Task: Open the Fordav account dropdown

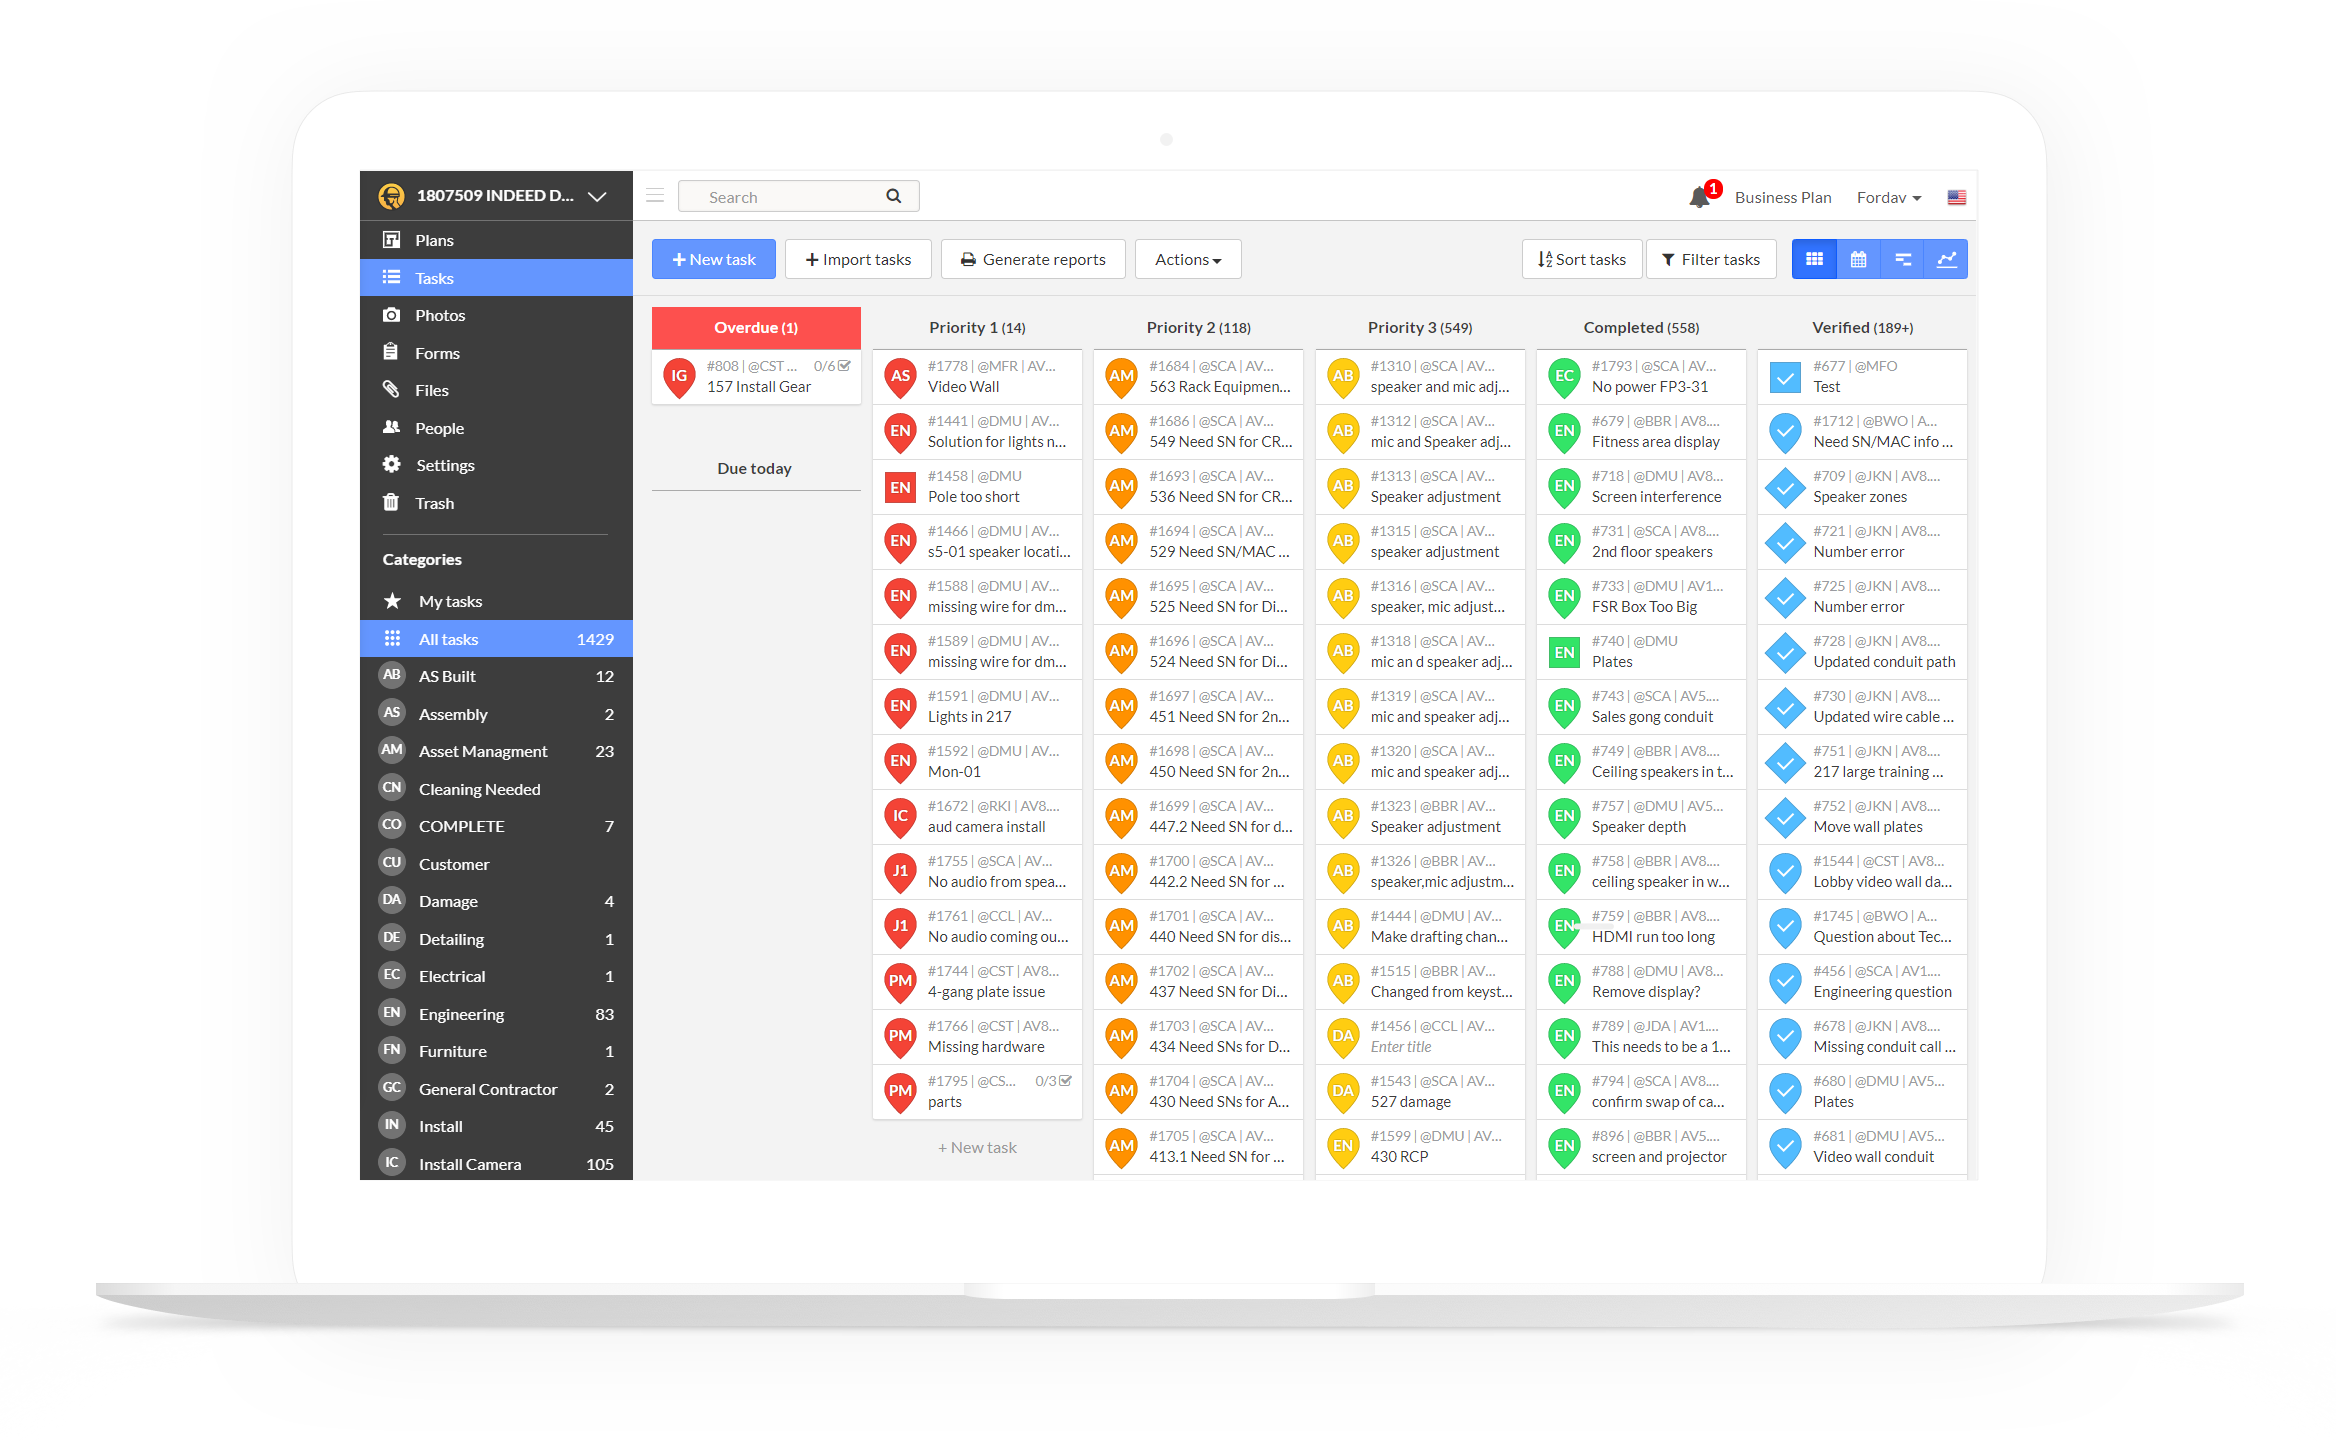Action: 1888,197
